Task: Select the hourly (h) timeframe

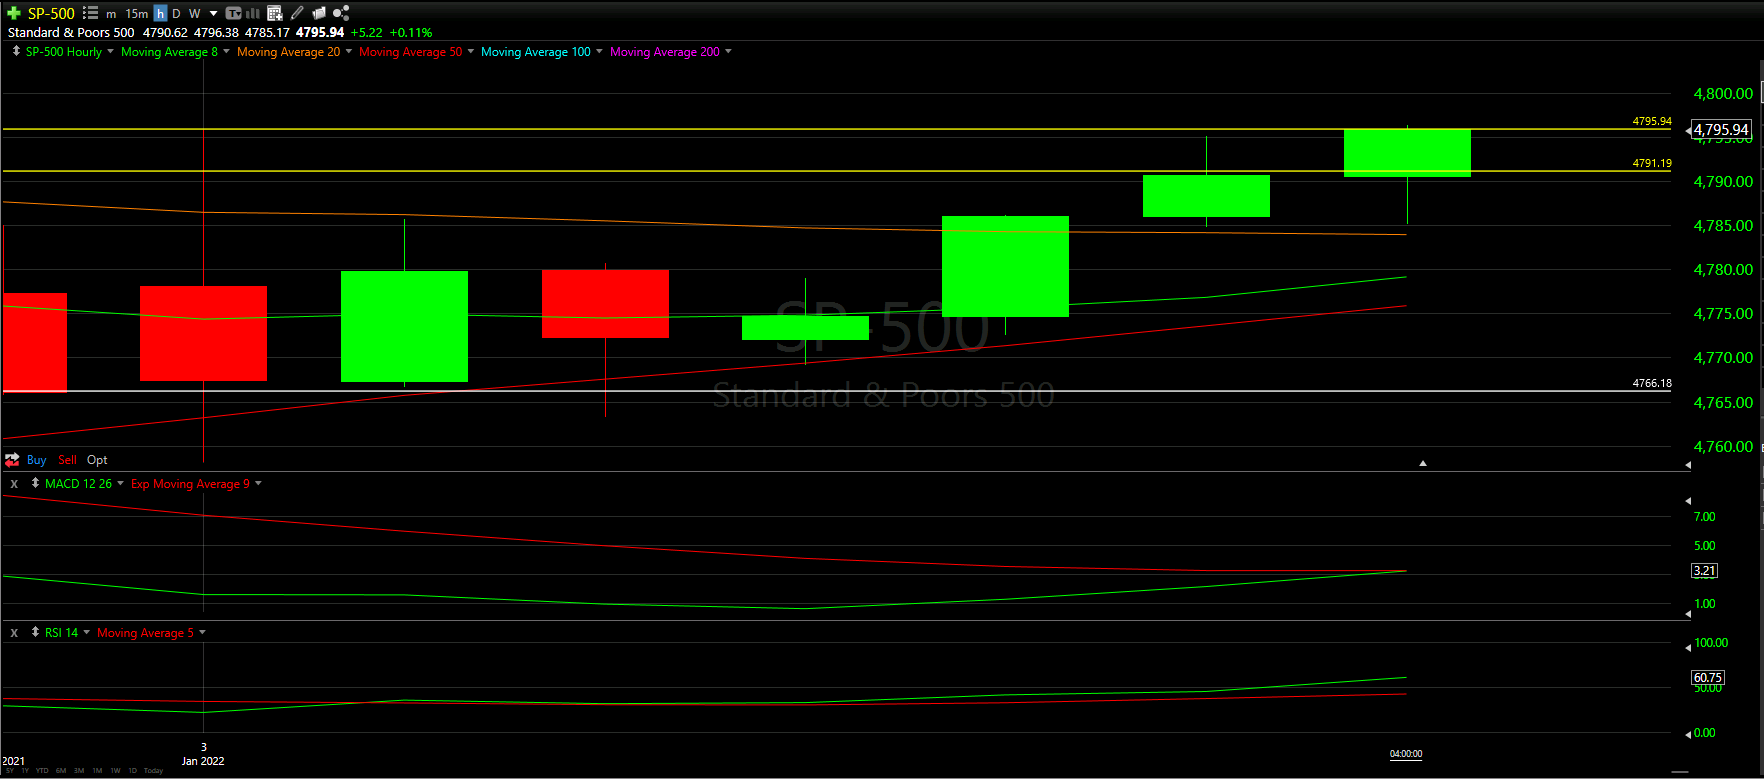Action: pos(160,13)
